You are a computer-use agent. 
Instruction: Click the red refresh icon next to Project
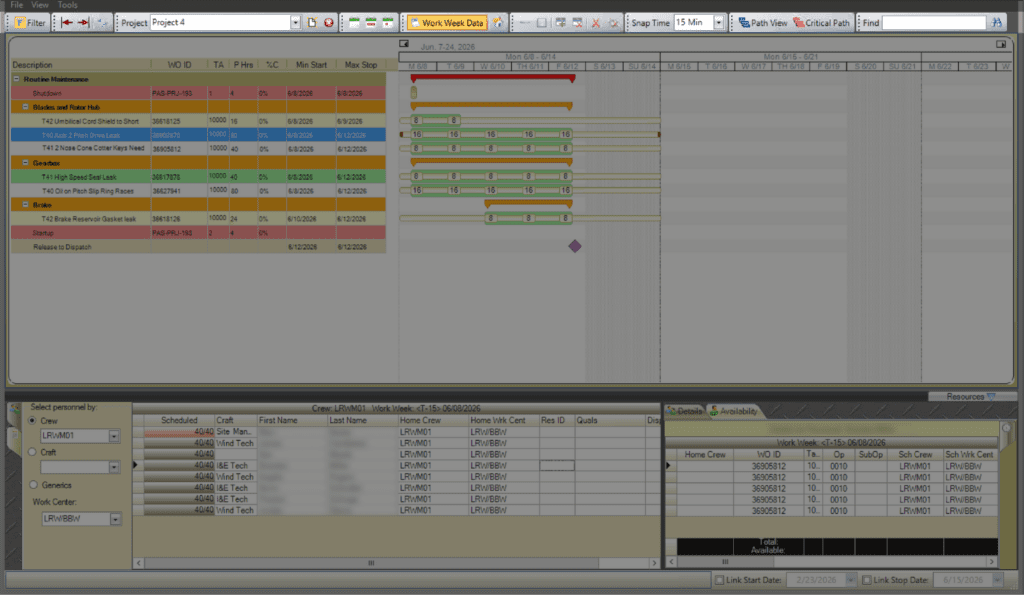point(328,22)
